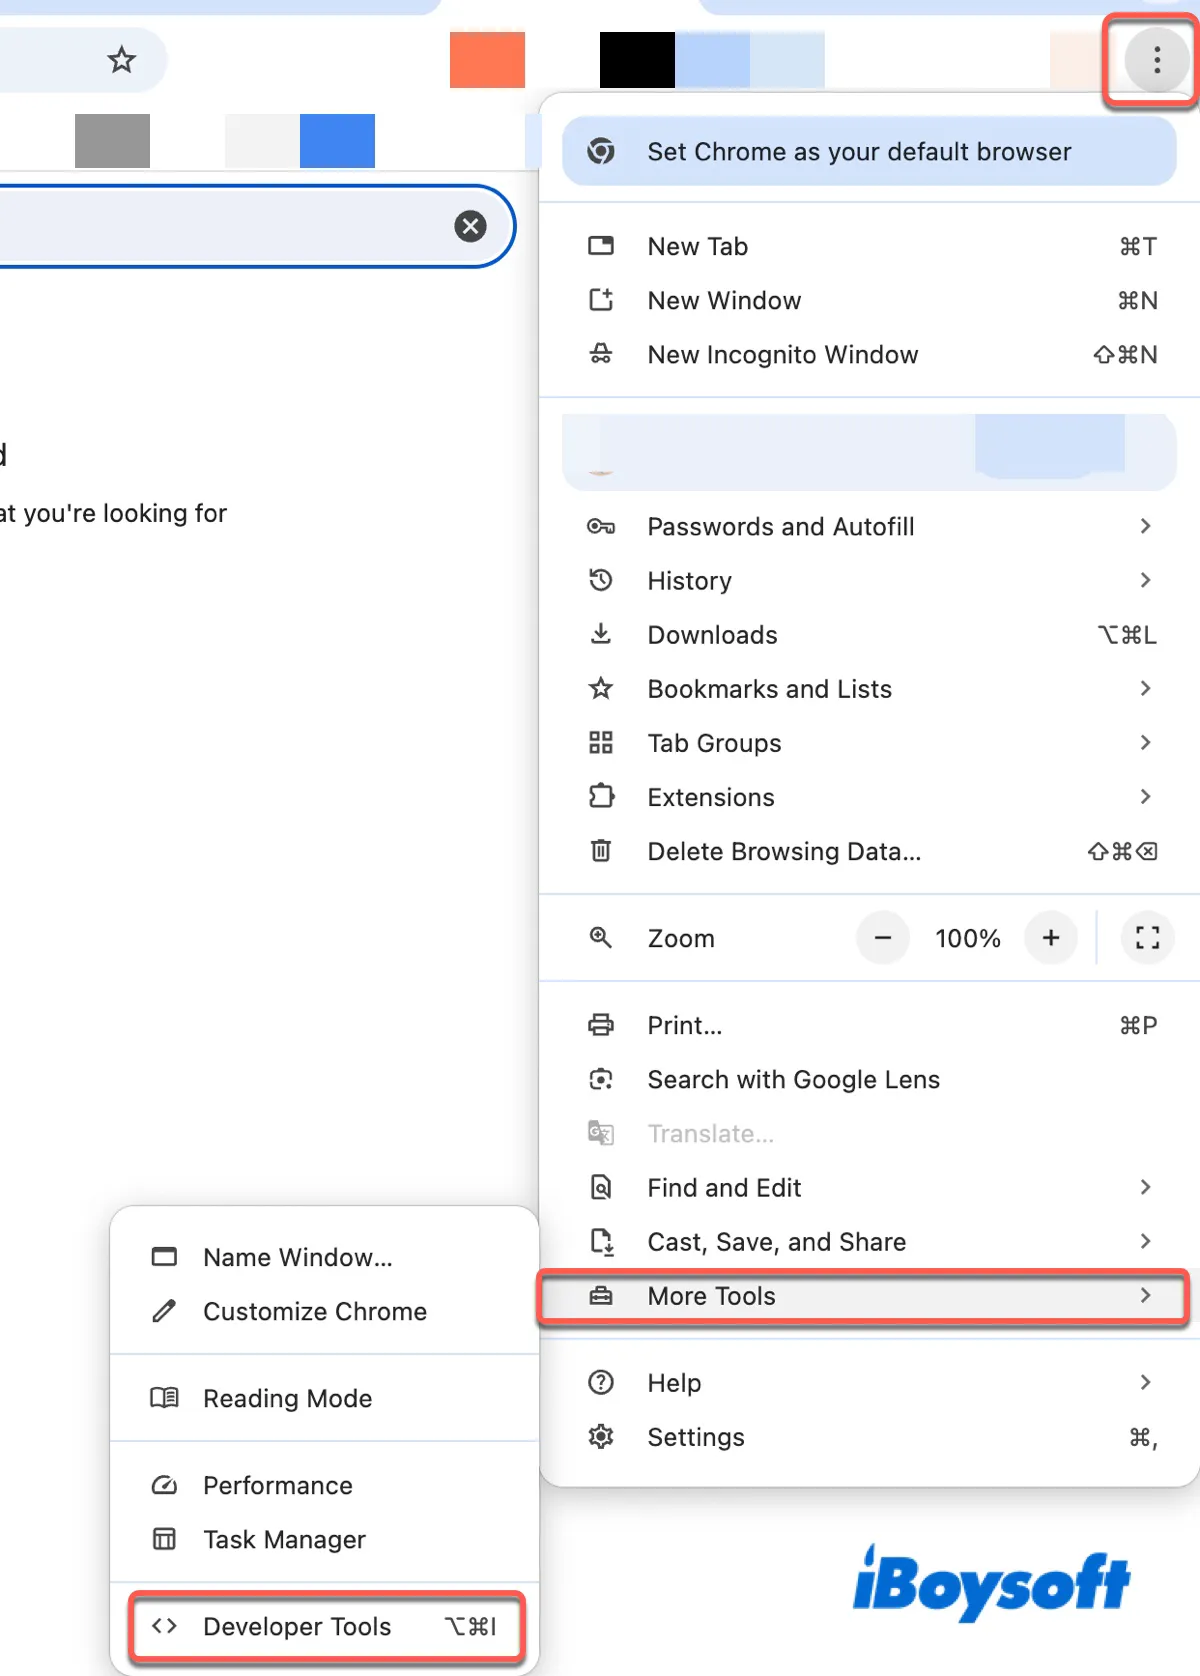Click the More Tools toolbox icon
The height and width of the screenshot is (1676, 1200).
(x=601, y=1296)
